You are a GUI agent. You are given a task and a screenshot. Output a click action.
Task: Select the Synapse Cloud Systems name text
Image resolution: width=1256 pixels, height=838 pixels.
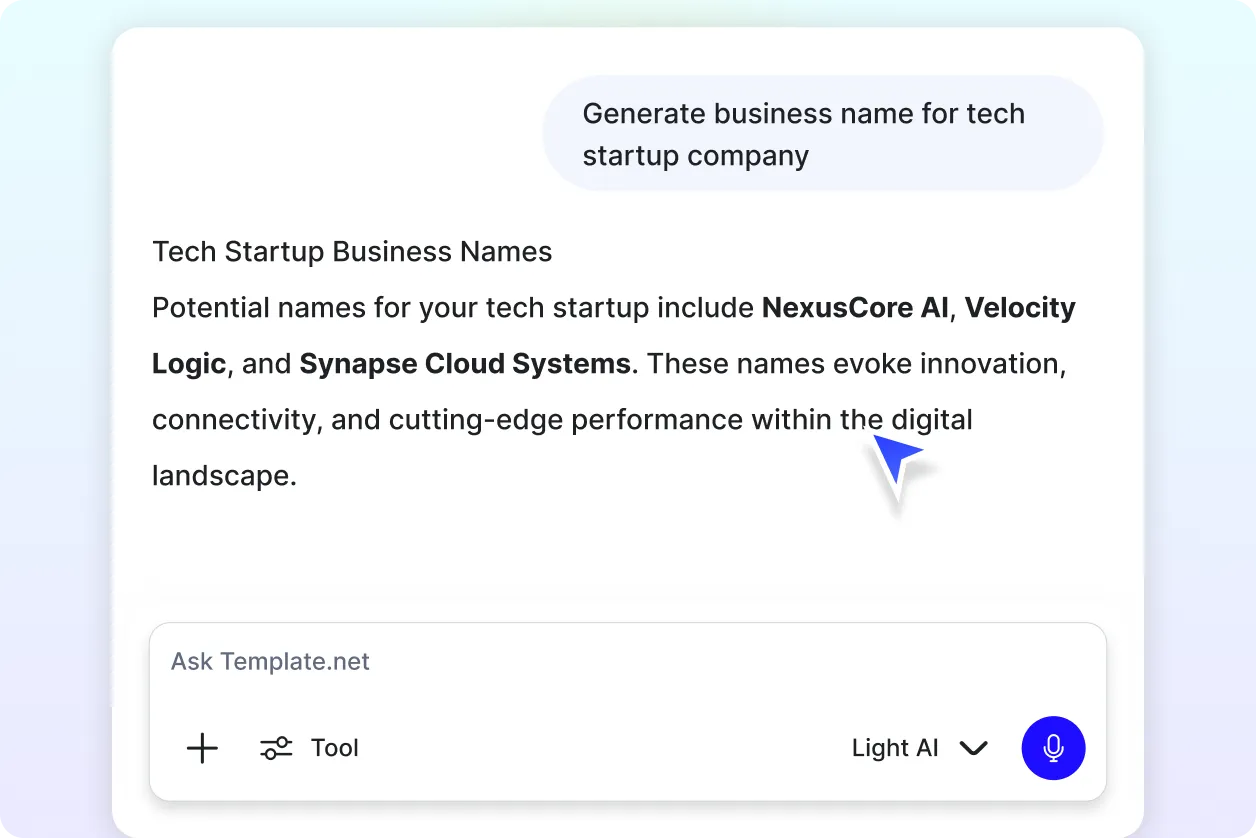(464, 363)
